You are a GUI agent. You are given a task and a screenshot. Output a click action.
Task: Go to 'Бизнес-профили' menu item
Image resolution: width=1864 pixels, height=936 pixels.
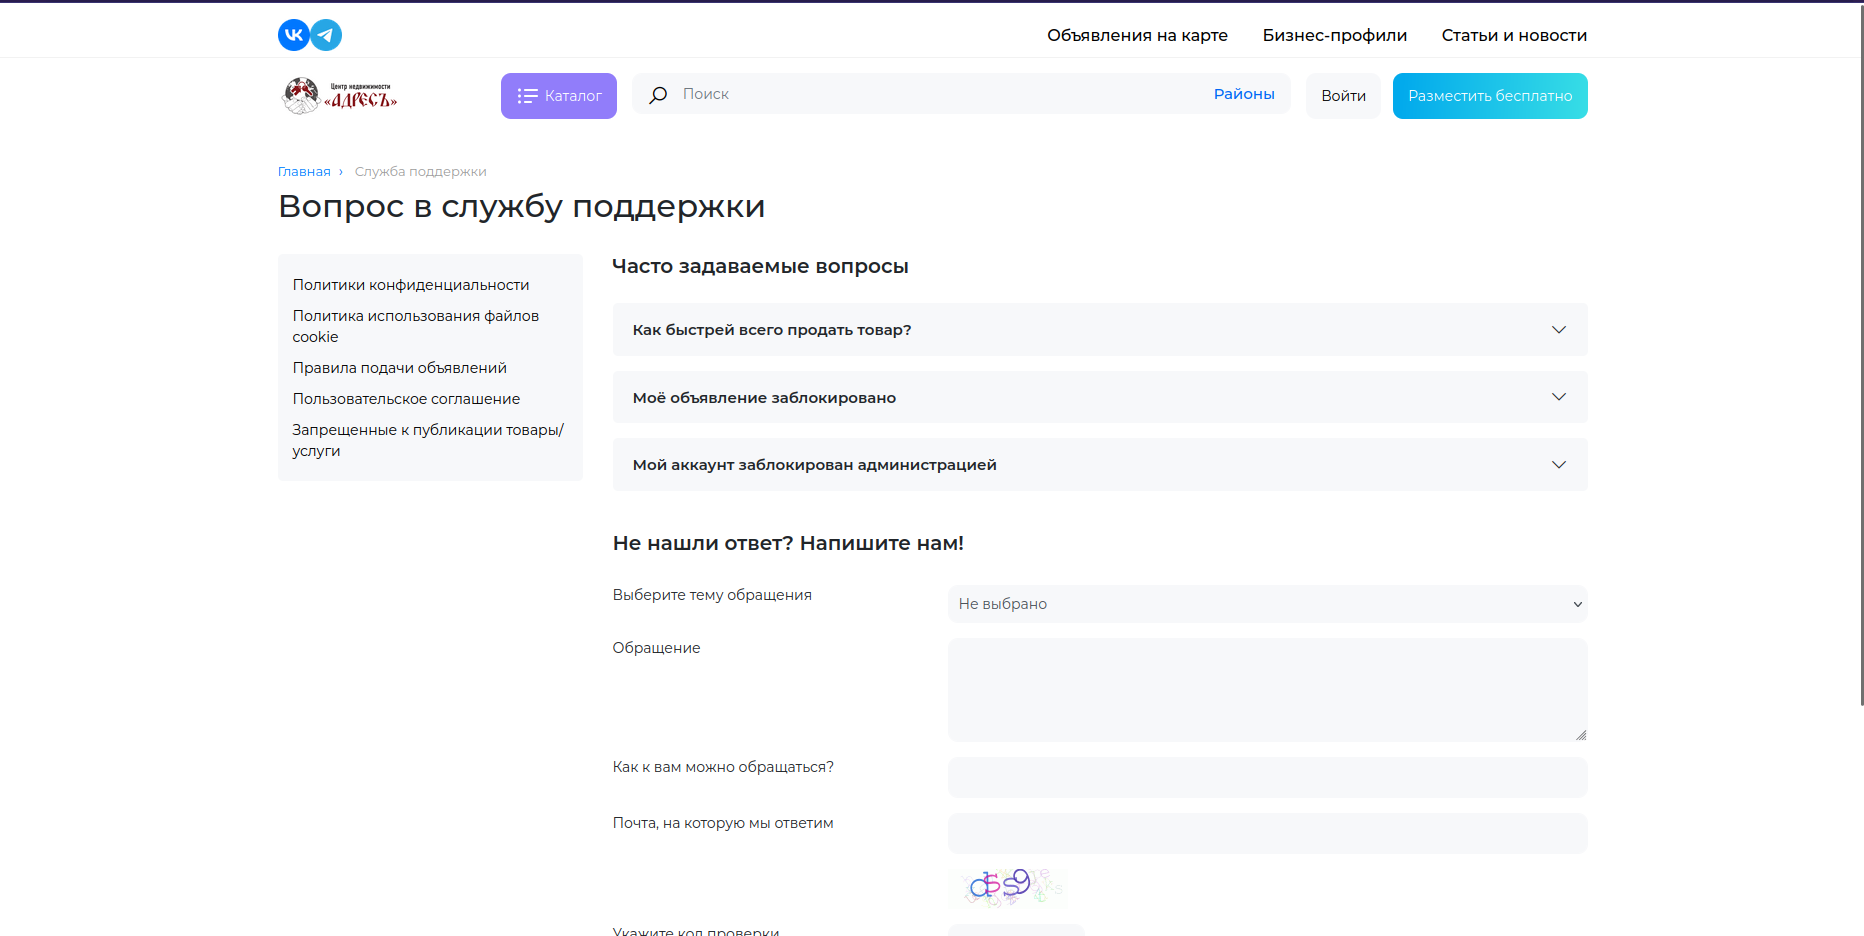pos(1334,36)
